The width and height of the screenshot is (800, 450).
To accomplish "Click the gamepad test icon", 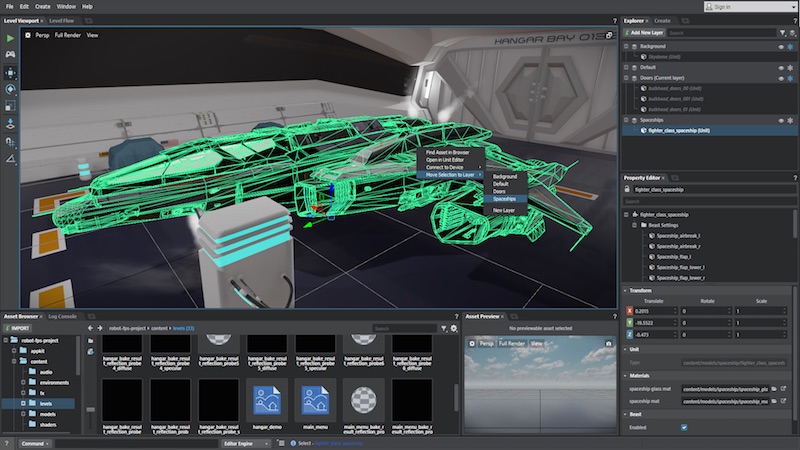I will point(10,54).
